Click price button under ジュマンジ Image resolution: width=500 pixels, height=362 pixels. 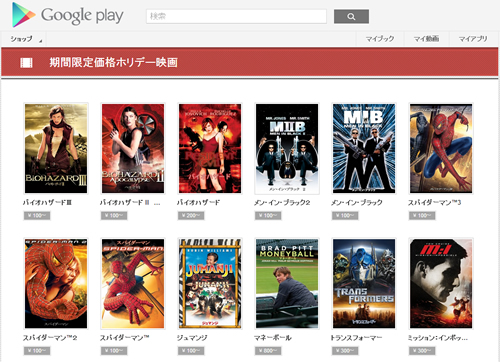coord(191,351)
